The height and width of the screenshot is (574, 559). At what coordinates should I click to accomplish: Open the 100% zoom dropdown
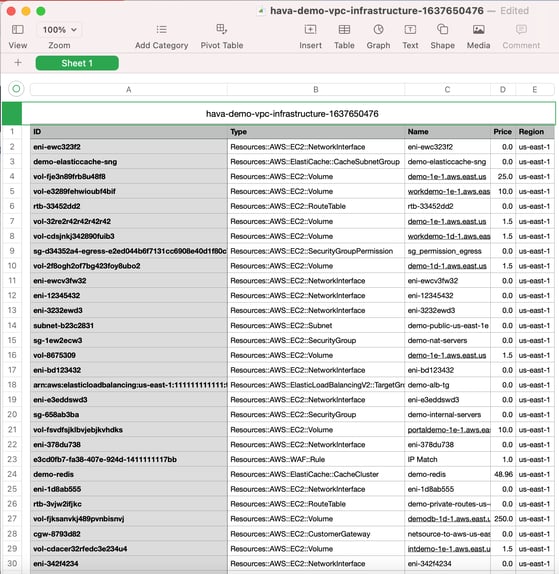59,30
